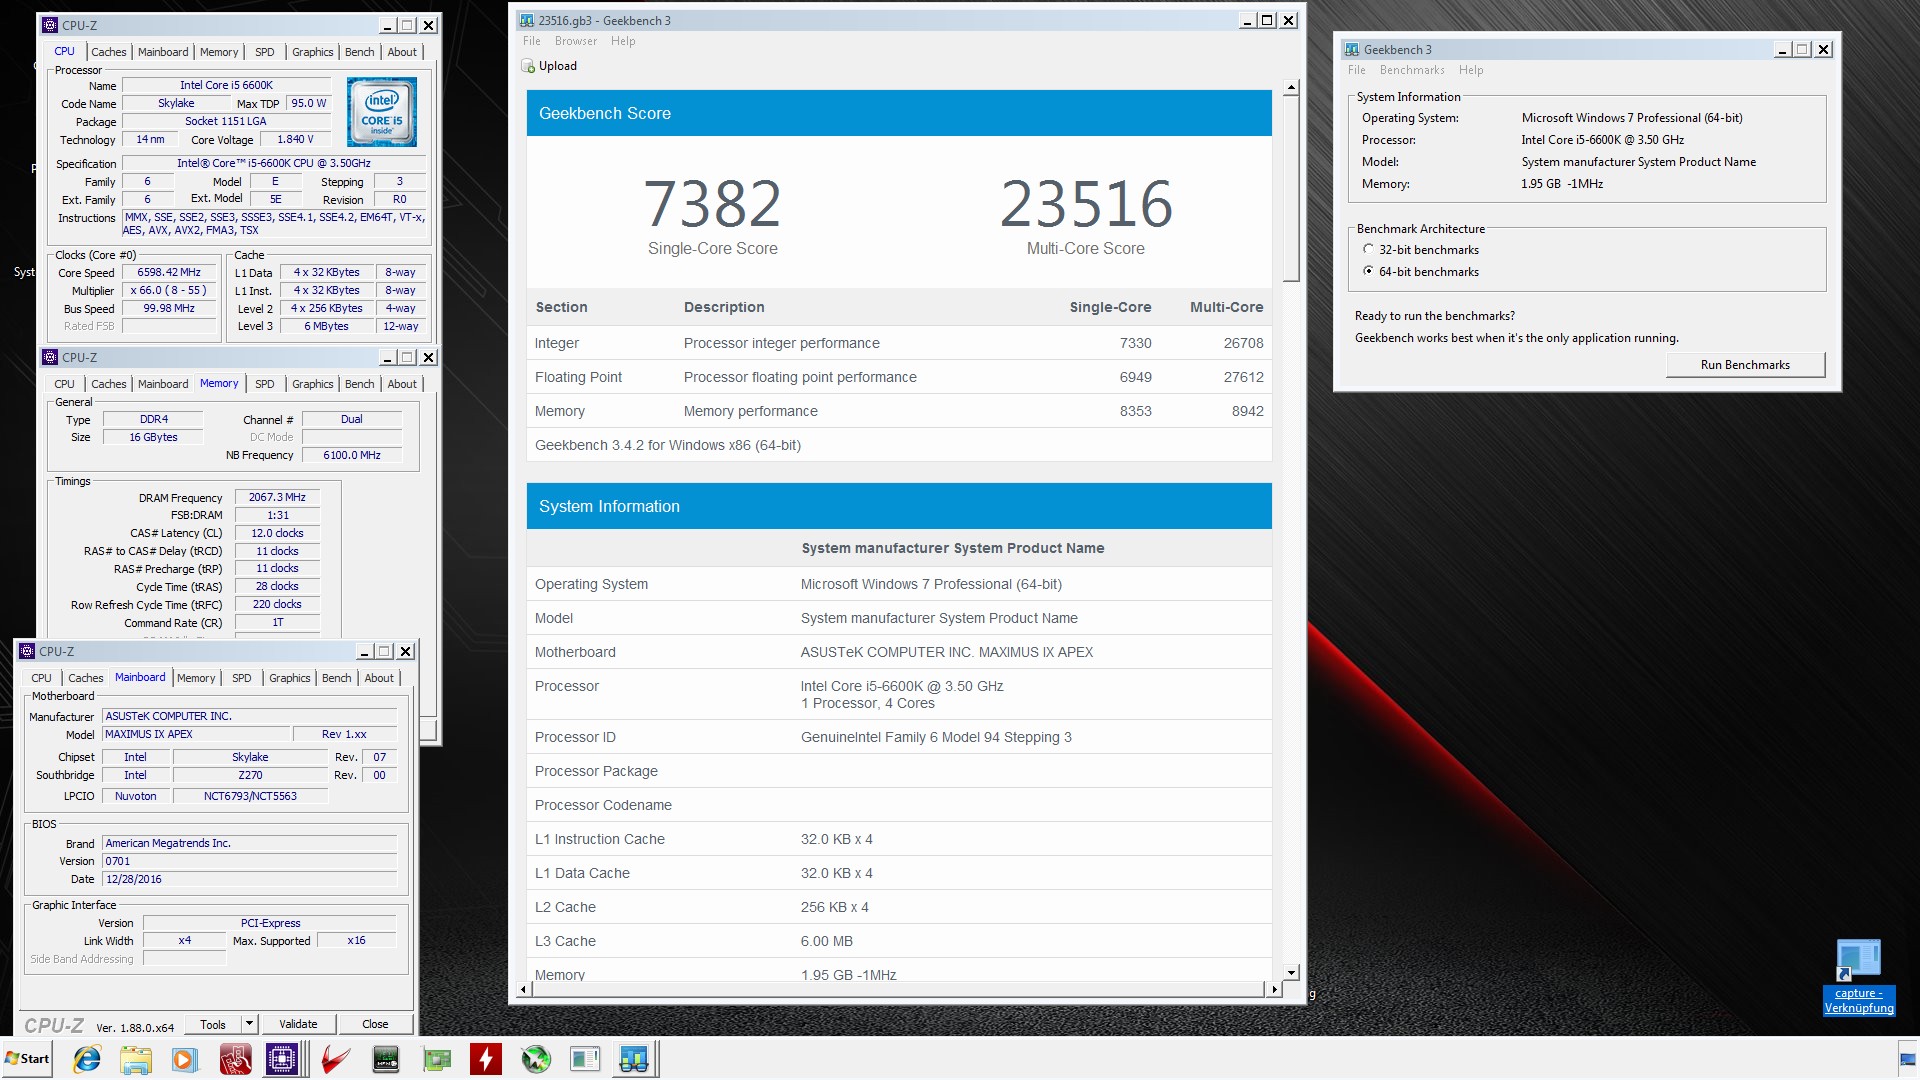Viewport: 1920px width, 1080px height.
Task: Click scroll-down arrow in Geekbench results window
Action: [1291, 973]
